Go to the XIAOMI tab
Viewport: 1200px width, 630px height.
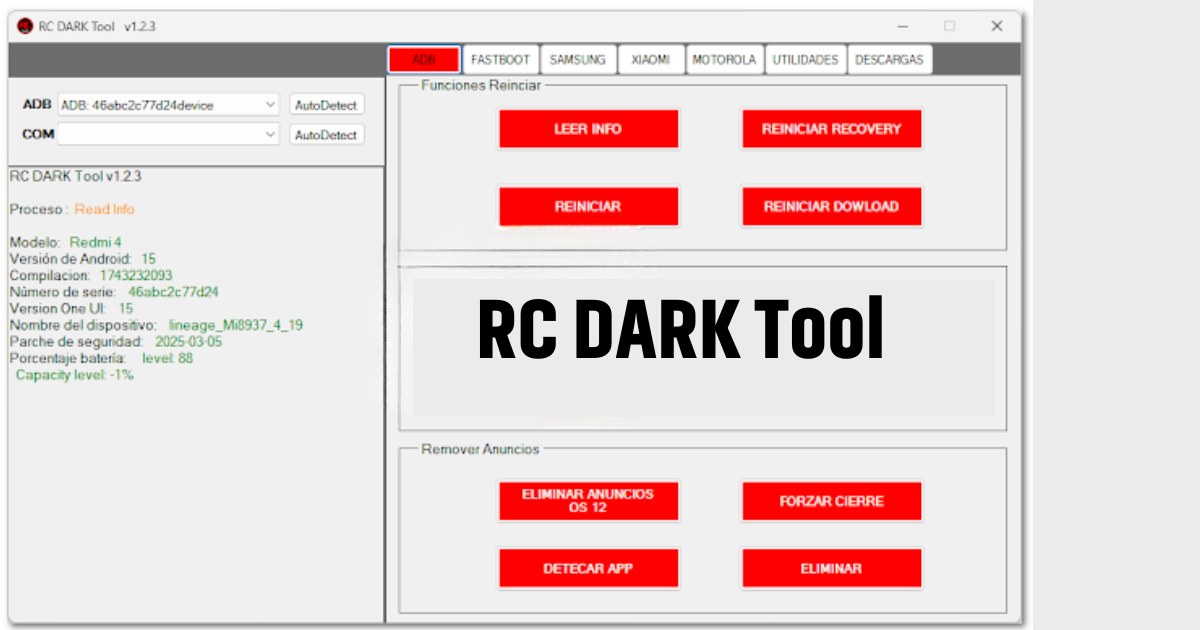point(651,60)
